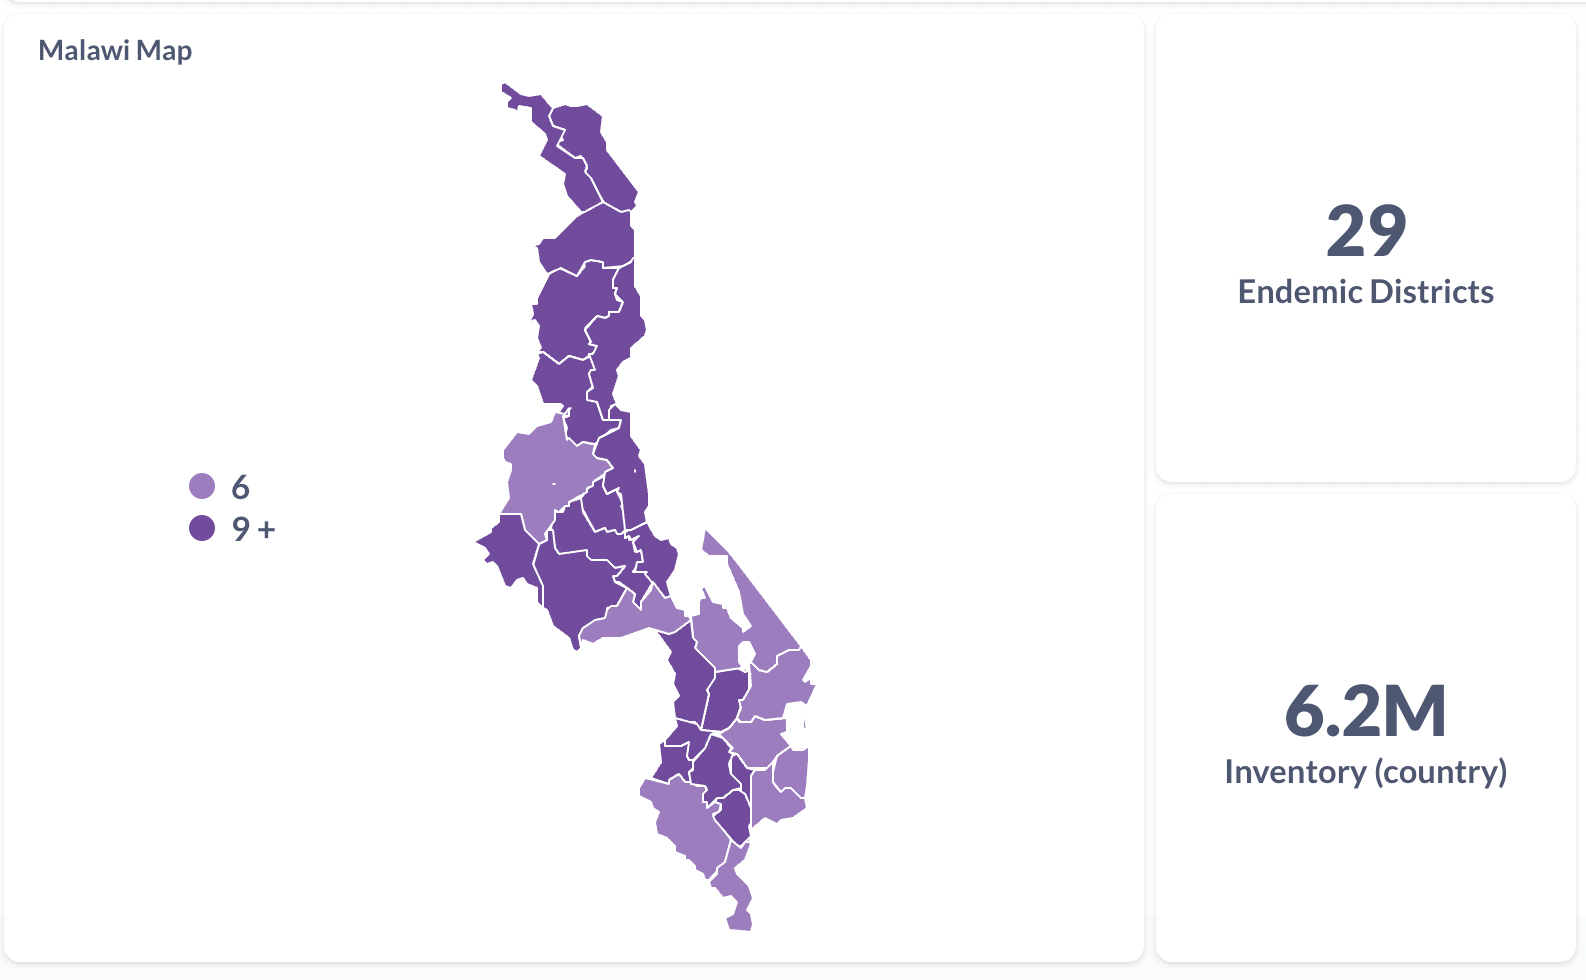Click the dark purple "9 +" legend swatch
This screenshot has height=980, width=1586.
pos(202,528)
